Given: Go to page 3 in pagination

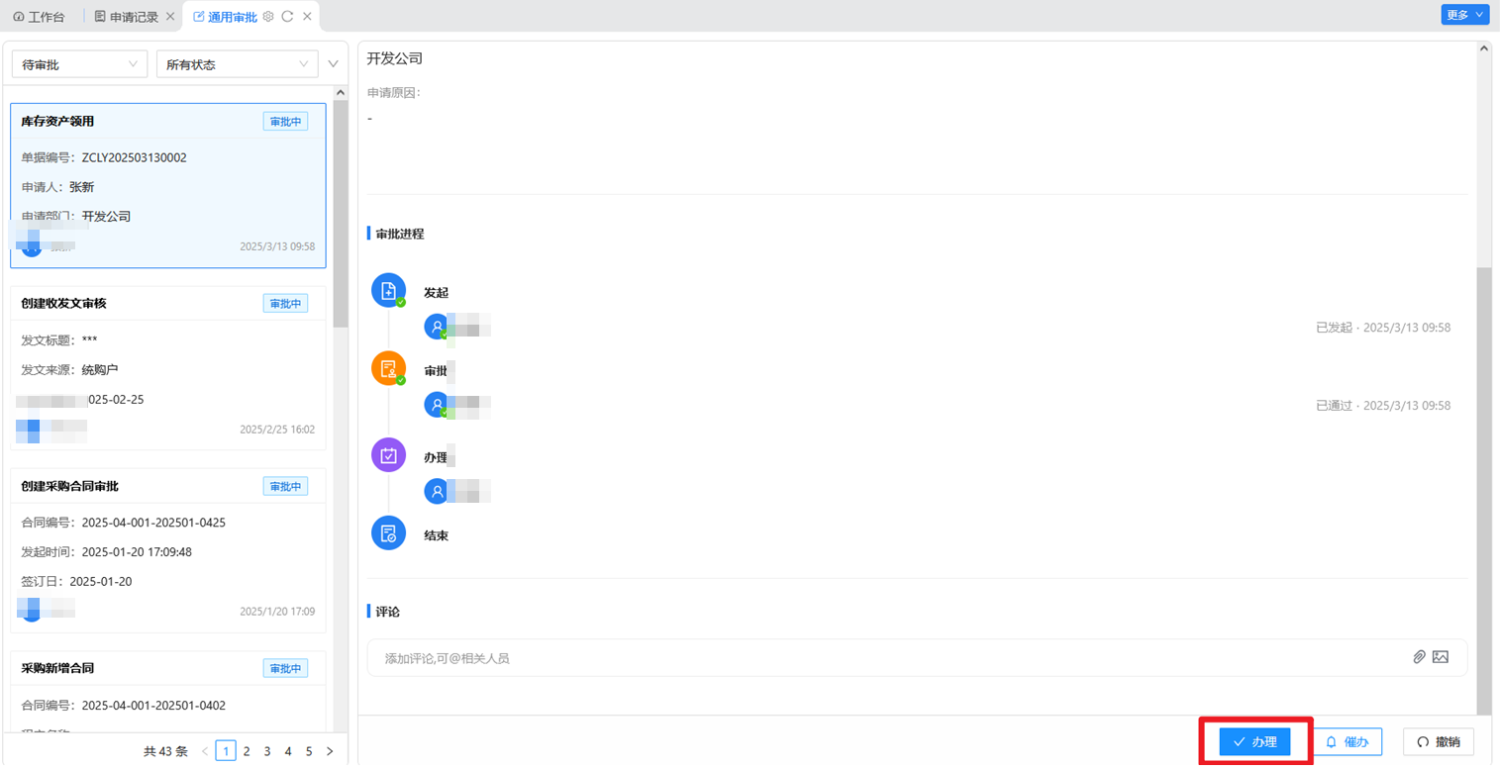Looking at the screenshot, I should point(267,751).
